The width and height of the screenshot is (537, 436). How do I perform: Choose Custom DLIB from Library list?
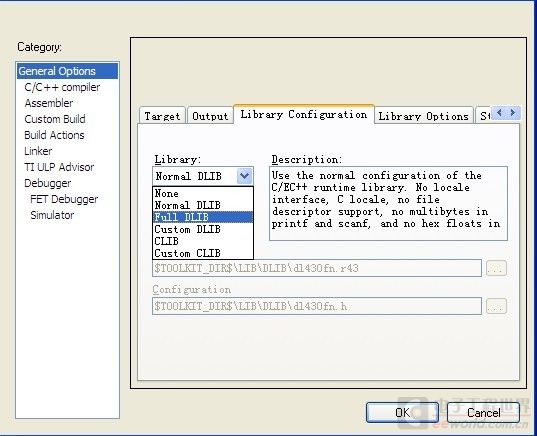pos(203,229)
